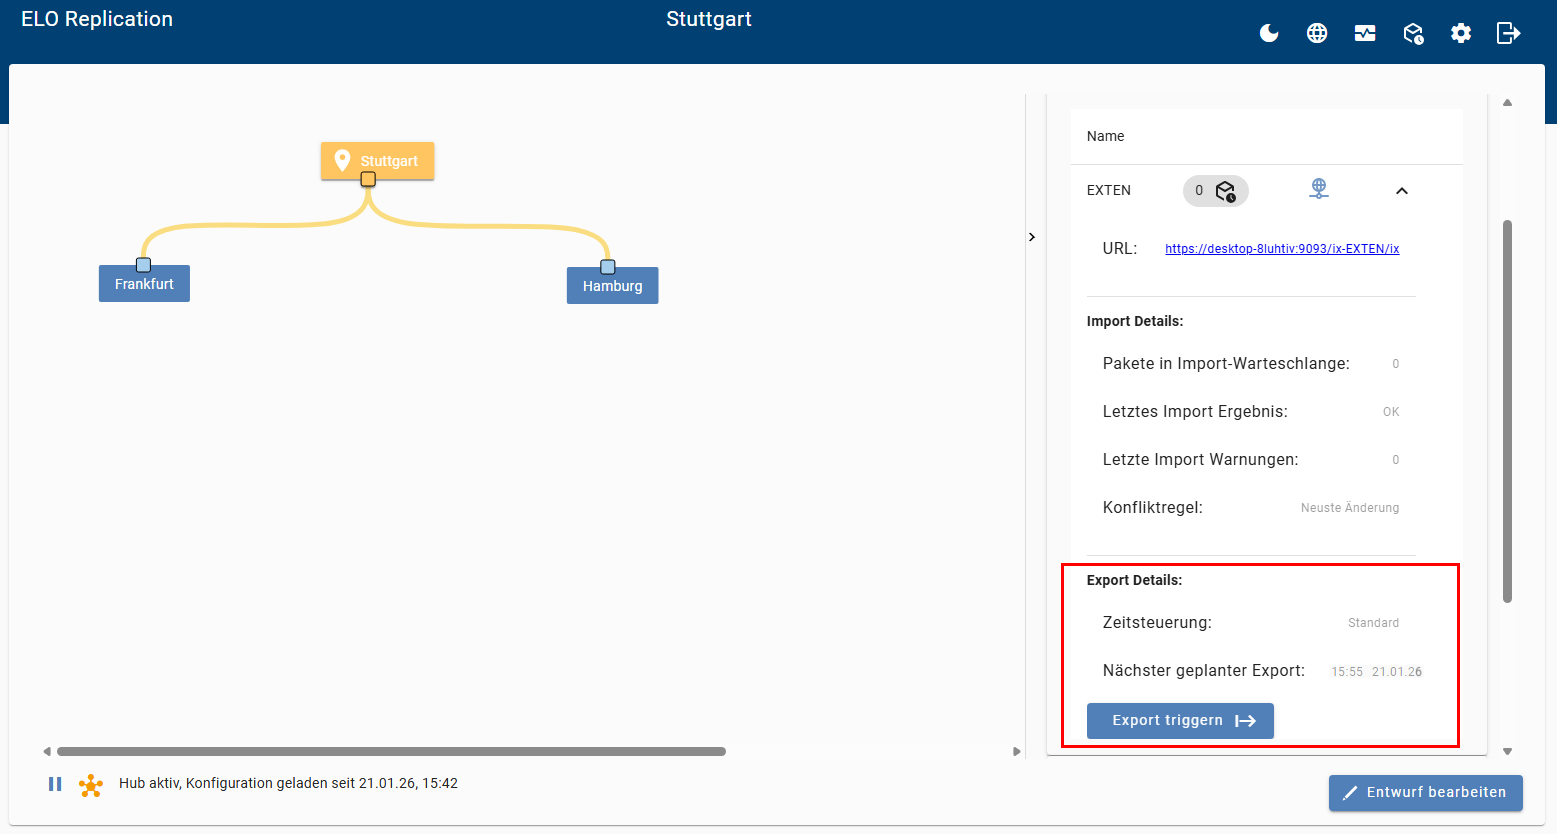The image size is (1557, 834).
Task: Open settings via the gear icon
Action: click(x=1461, y=33)
